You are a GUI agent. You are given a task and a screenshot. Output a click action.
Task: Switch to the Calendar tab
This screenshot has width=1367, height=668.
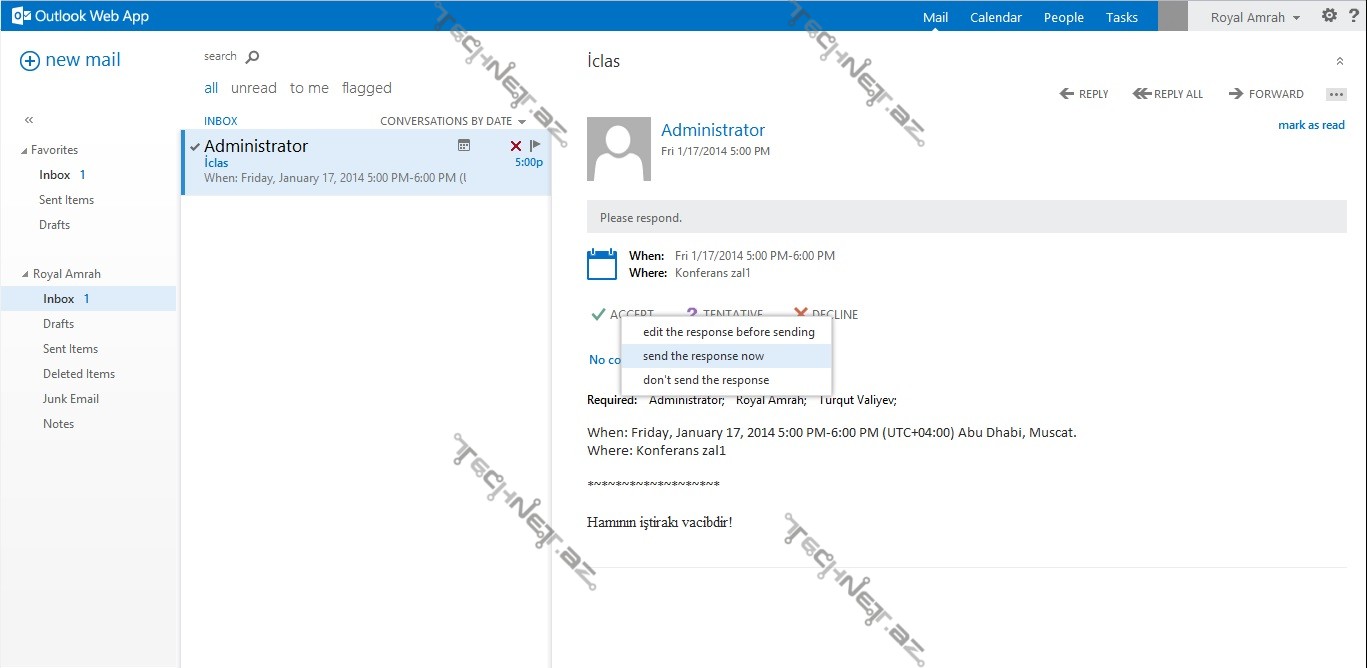click(995, 17)
